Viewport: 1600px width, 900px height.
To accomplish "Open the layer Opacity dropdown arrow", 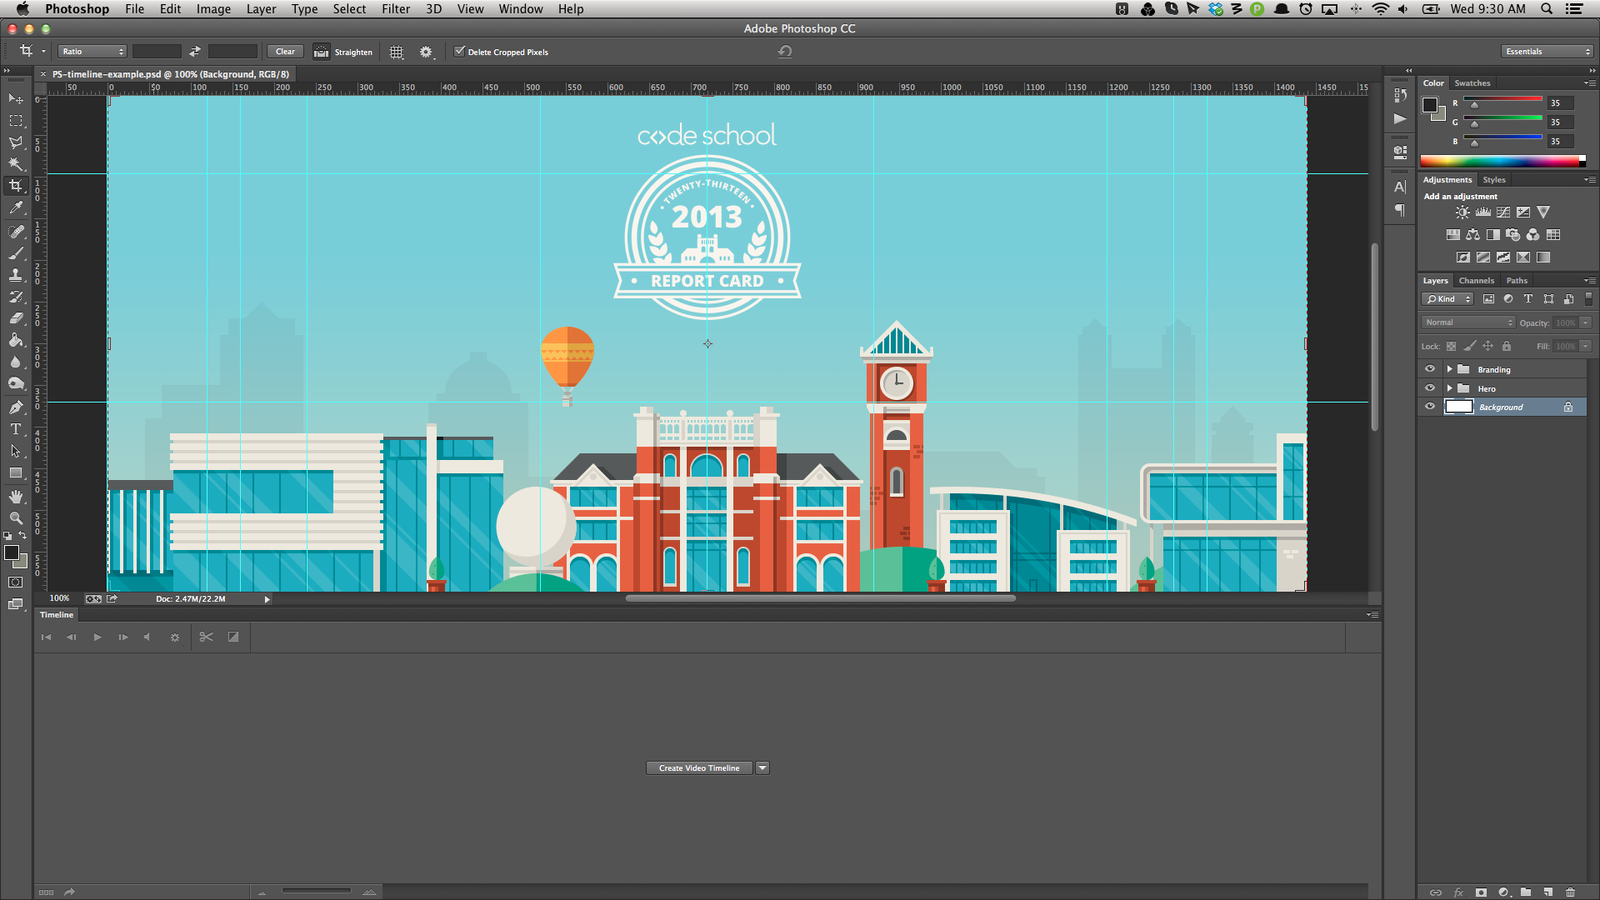I will click(x=1585, y=322).
